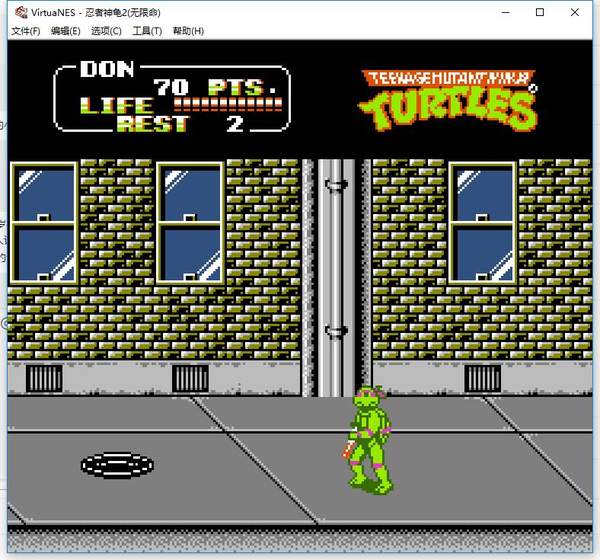Open the 文件(F) menu
The width and height of the screenshot is (600, 560).
click(x=26, y=31)
